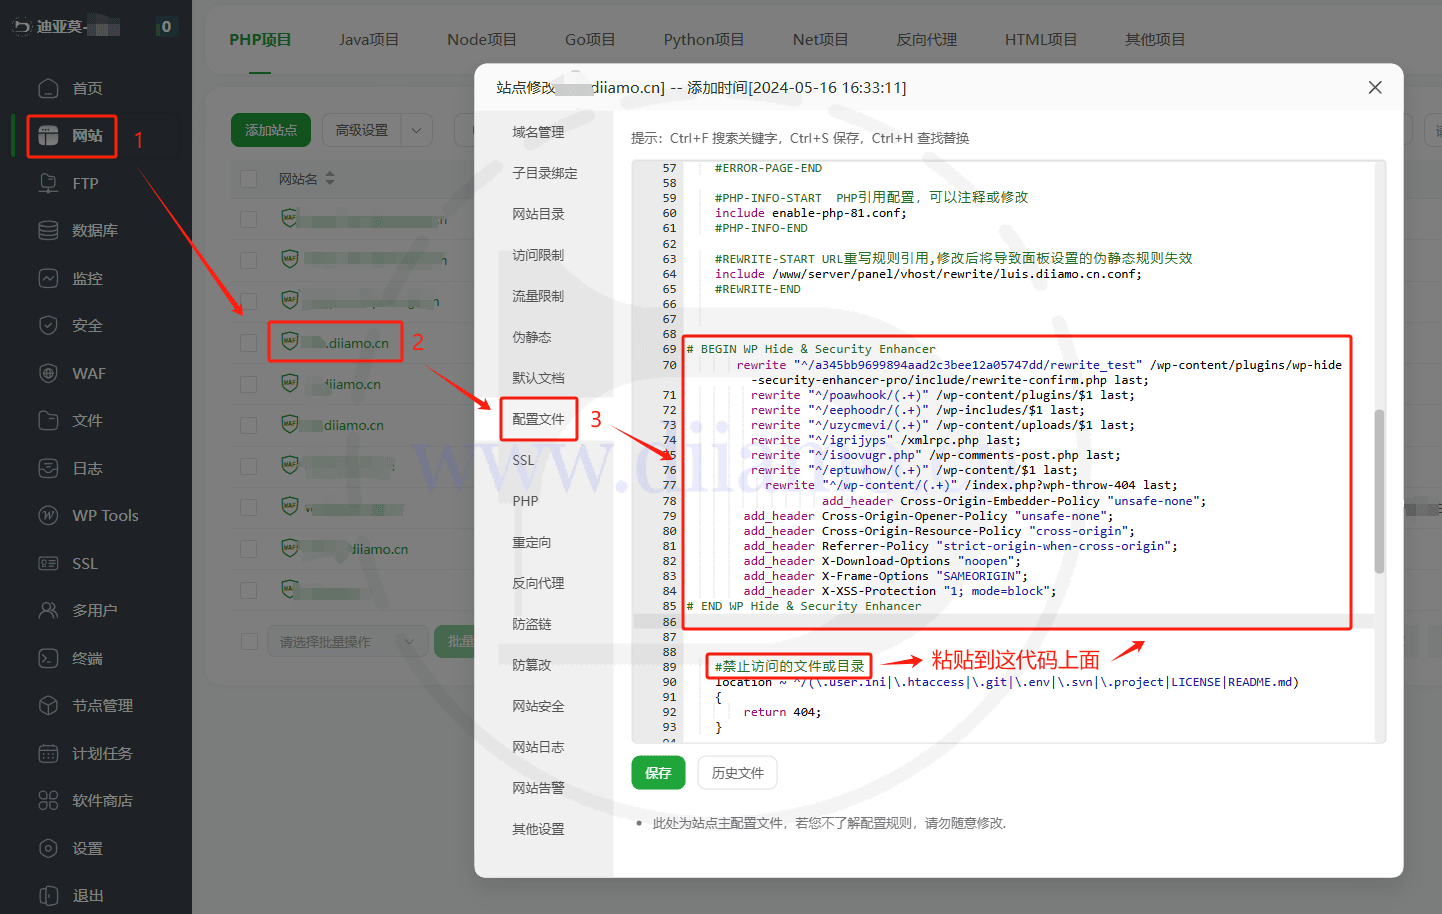Click WAF shield icon beside .diiamo.cn row
The width and height of the screenshot is (1442, 914).
[290, 341]
